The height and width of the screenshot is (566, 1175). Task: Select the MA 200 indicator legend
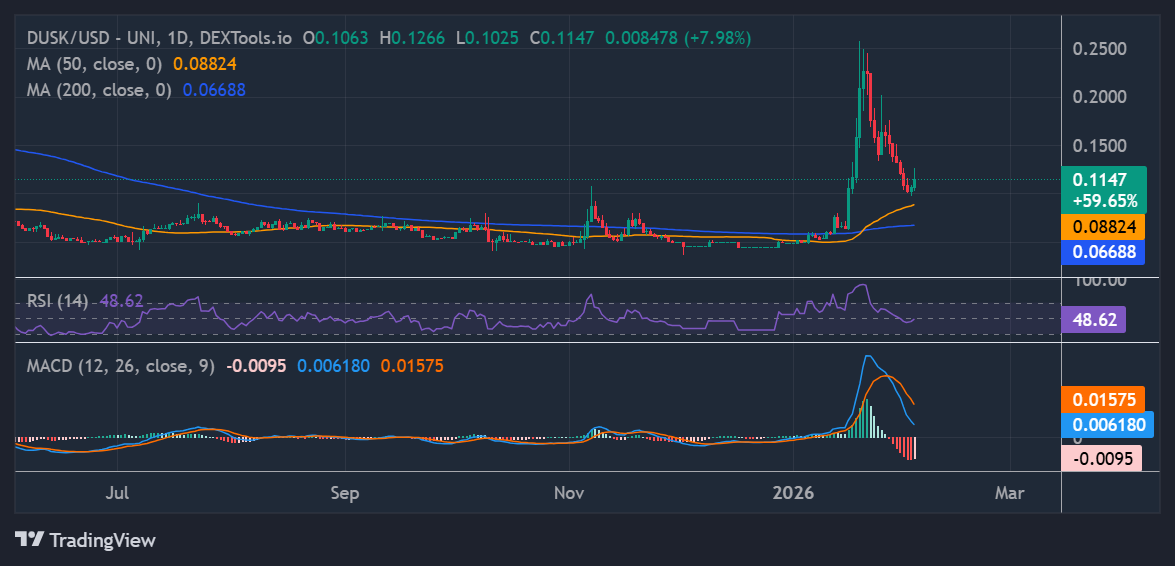tap(101, 89)
